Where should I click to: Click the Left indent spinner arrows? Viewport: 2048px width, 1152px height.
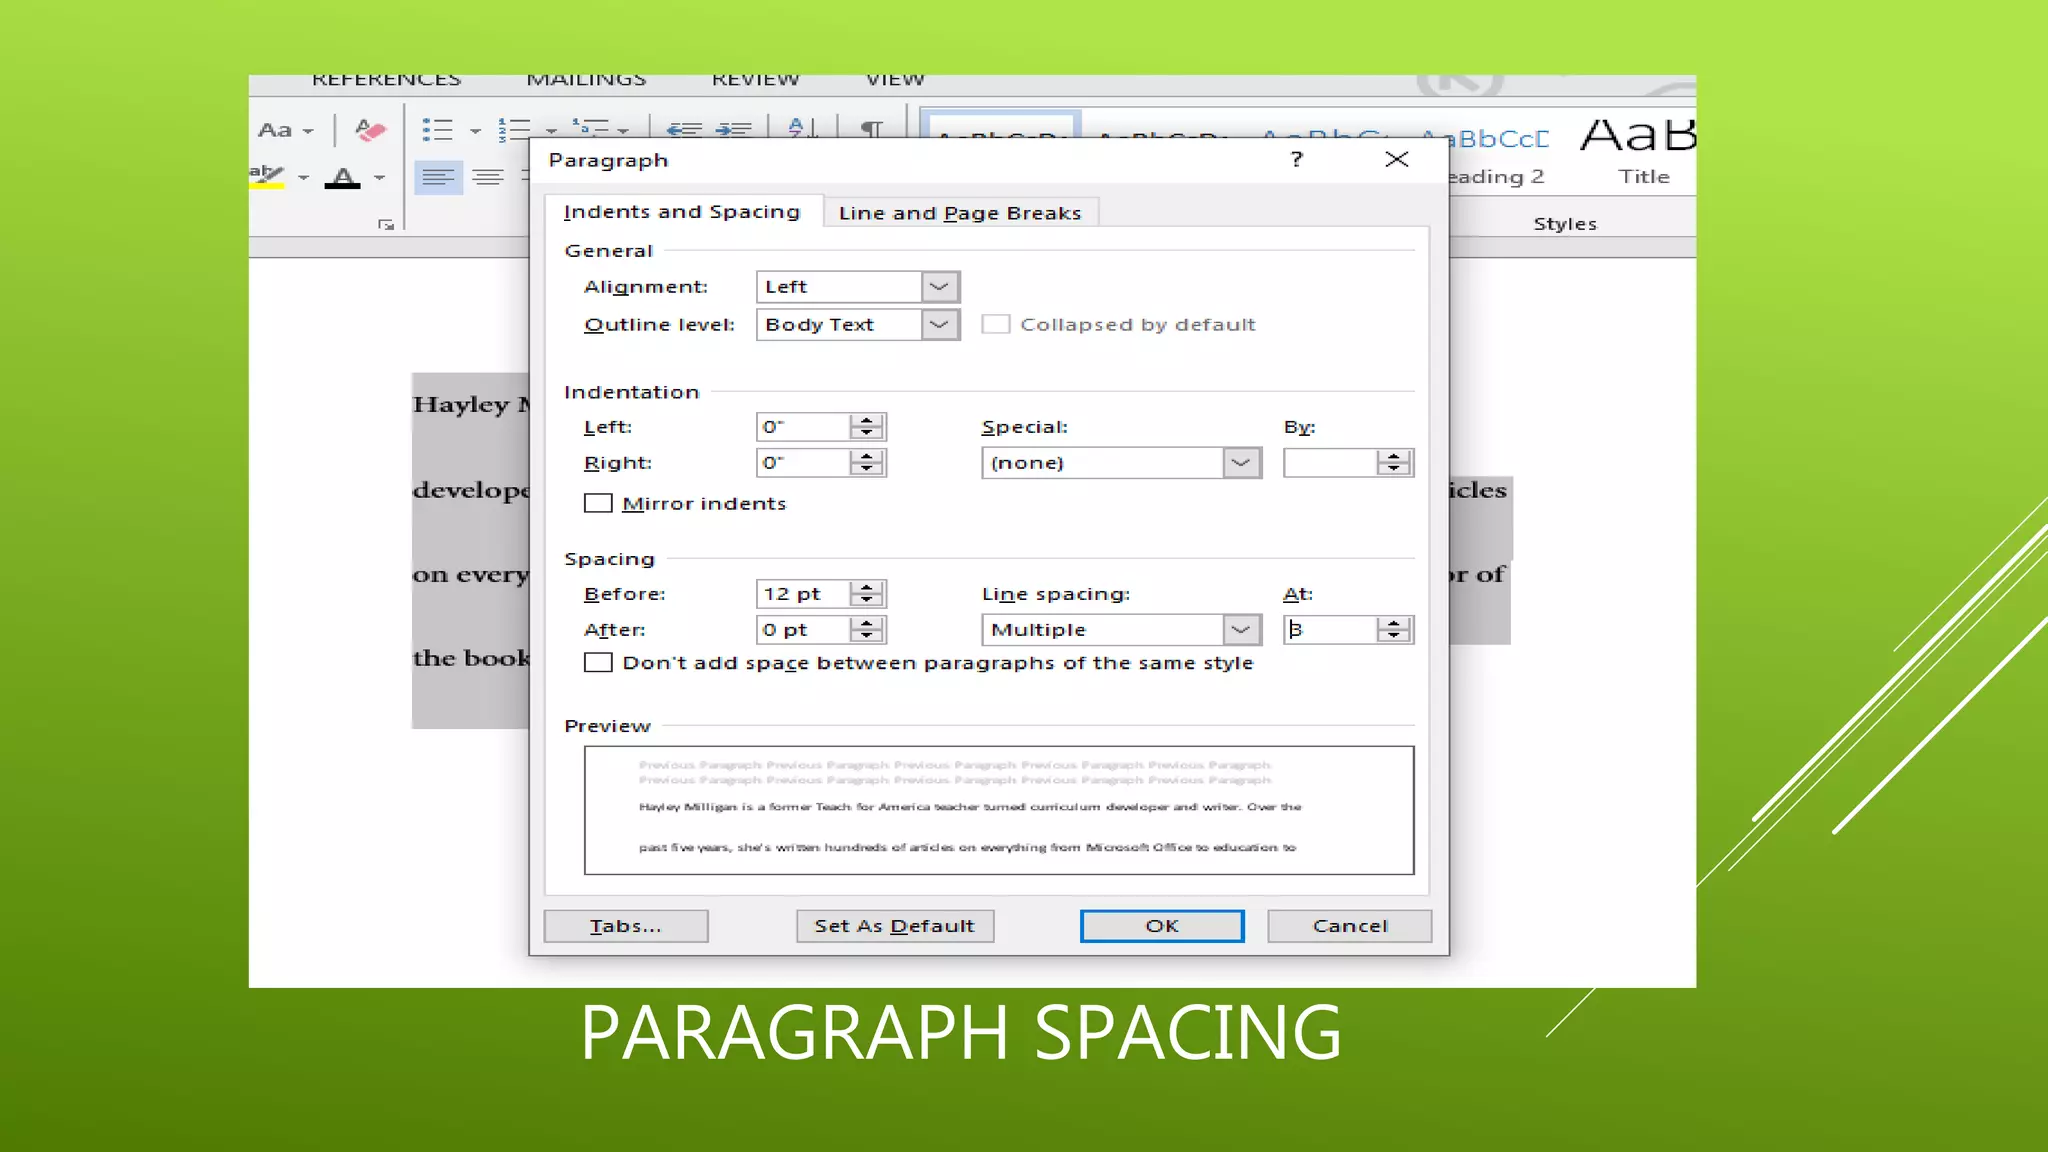(x=867, y=427)
